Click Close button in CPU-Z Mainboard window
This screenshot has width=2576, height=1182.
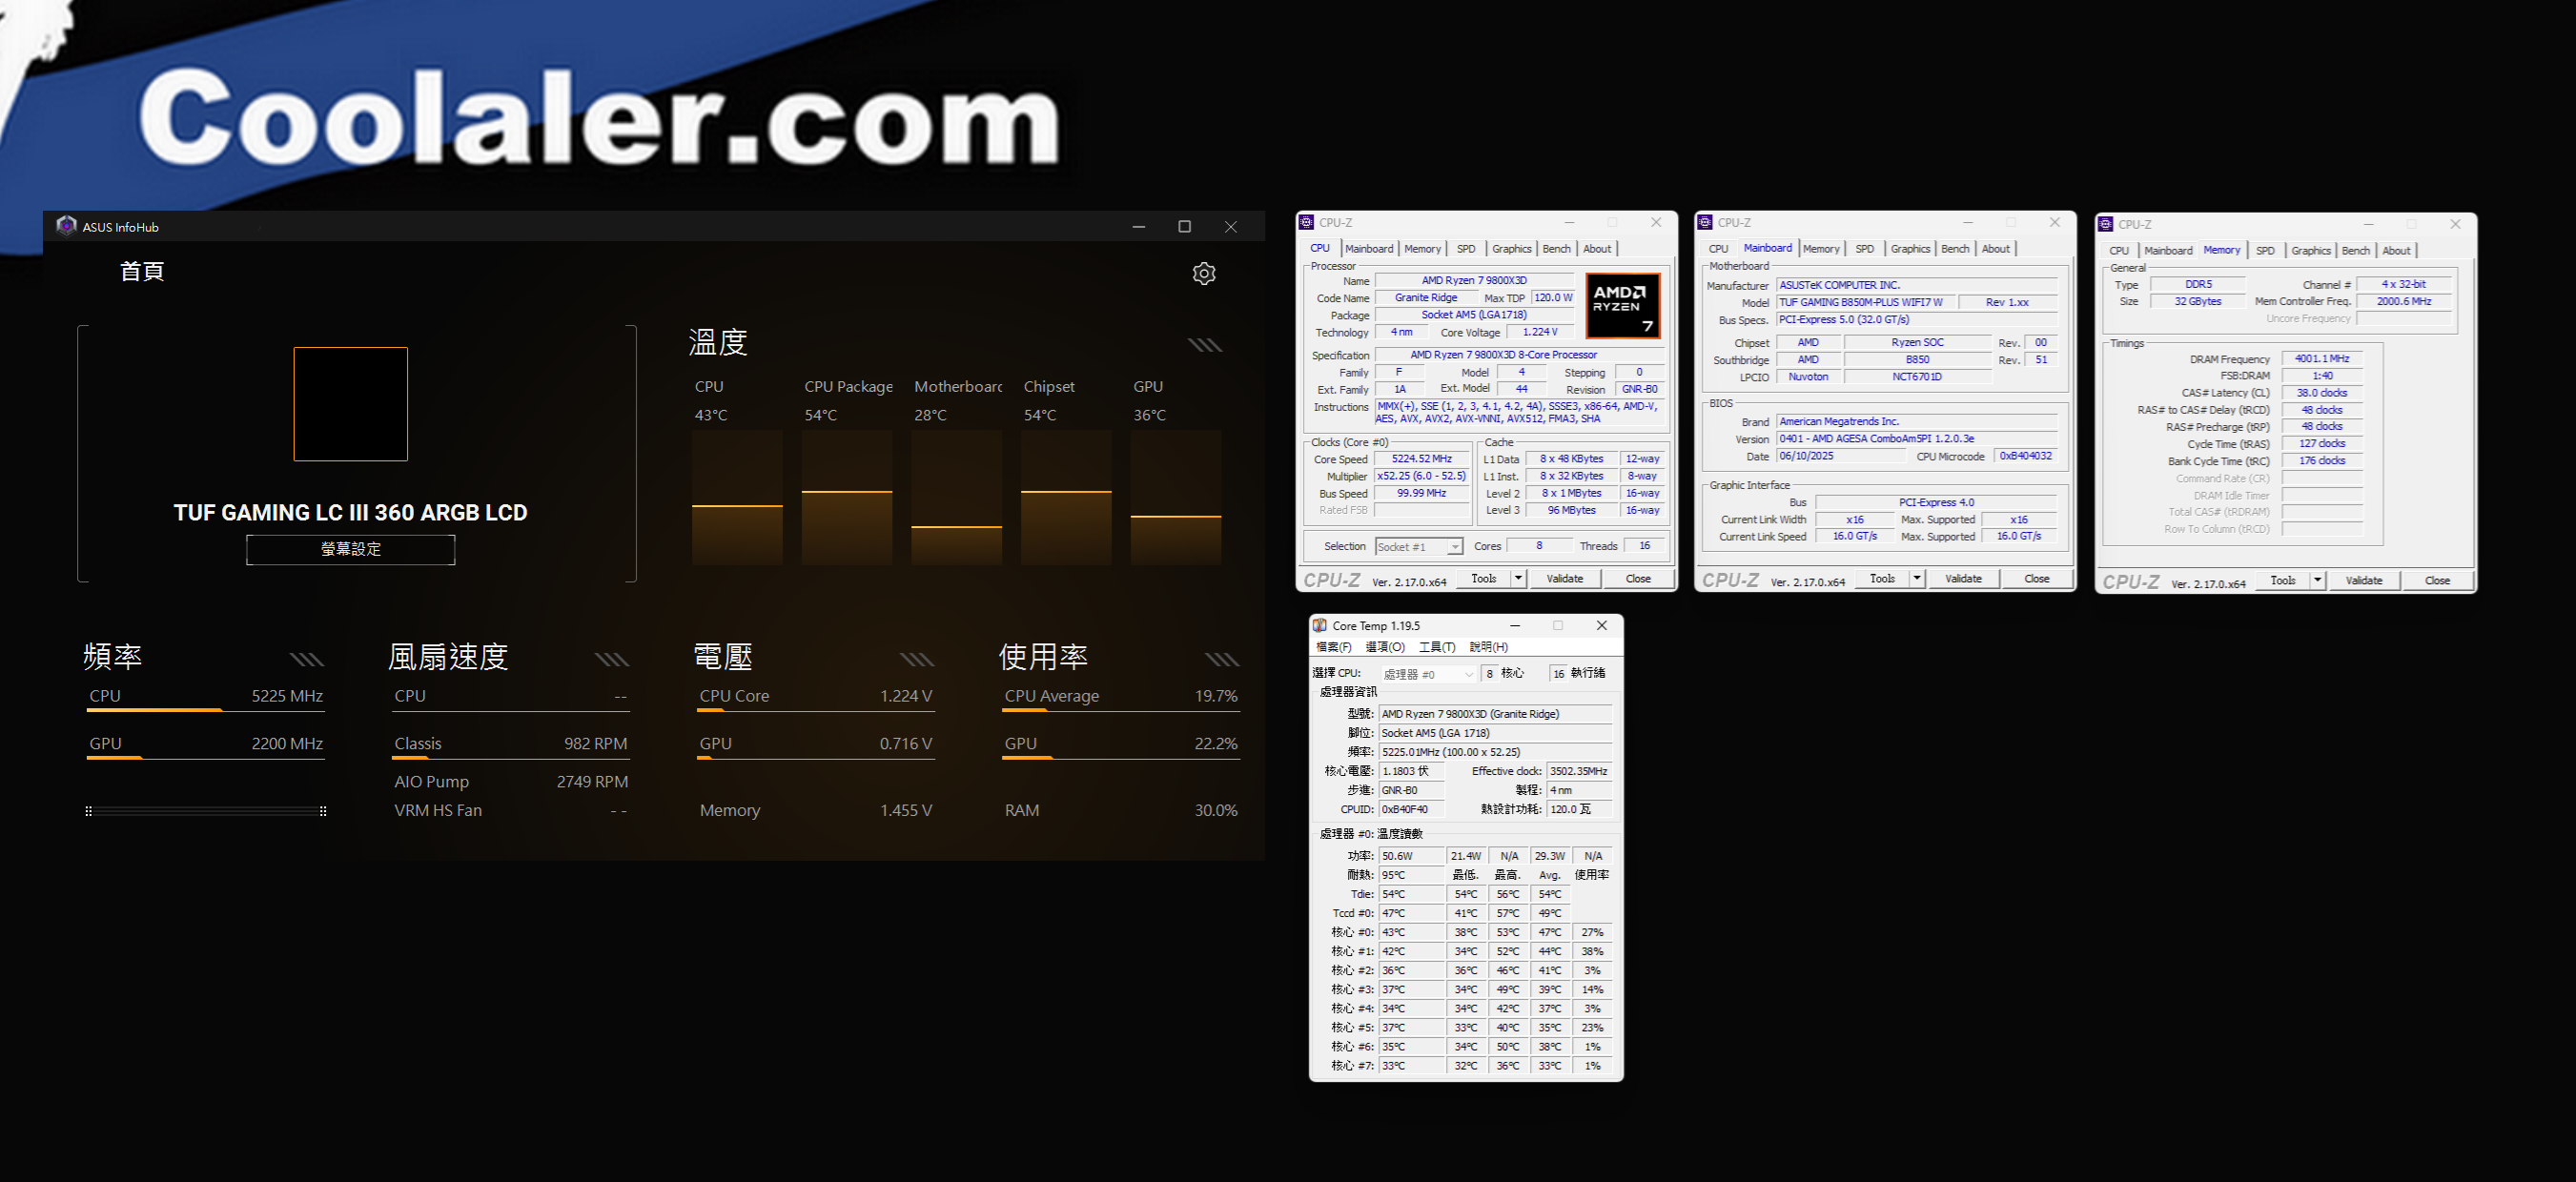[2036, 578]
